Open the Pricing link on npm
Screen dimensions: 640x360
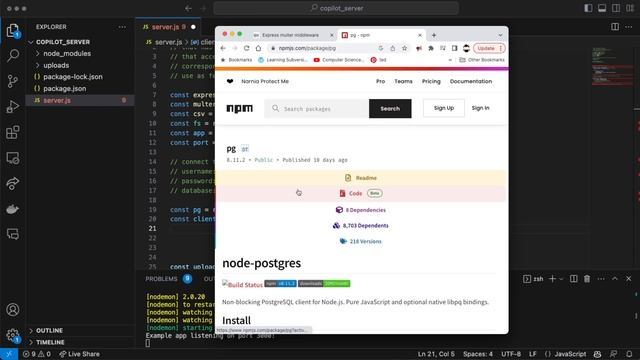coord(431,81)
